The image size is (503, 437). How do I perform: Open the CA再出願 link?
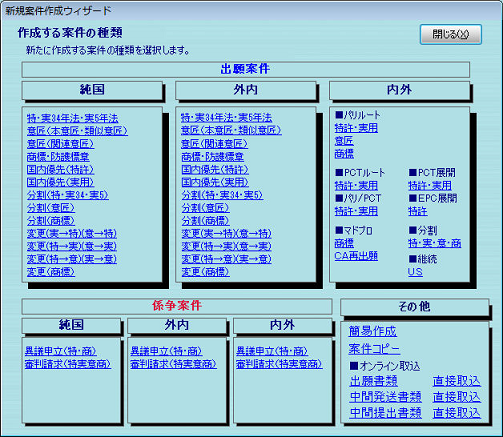(x=356, y=256)
